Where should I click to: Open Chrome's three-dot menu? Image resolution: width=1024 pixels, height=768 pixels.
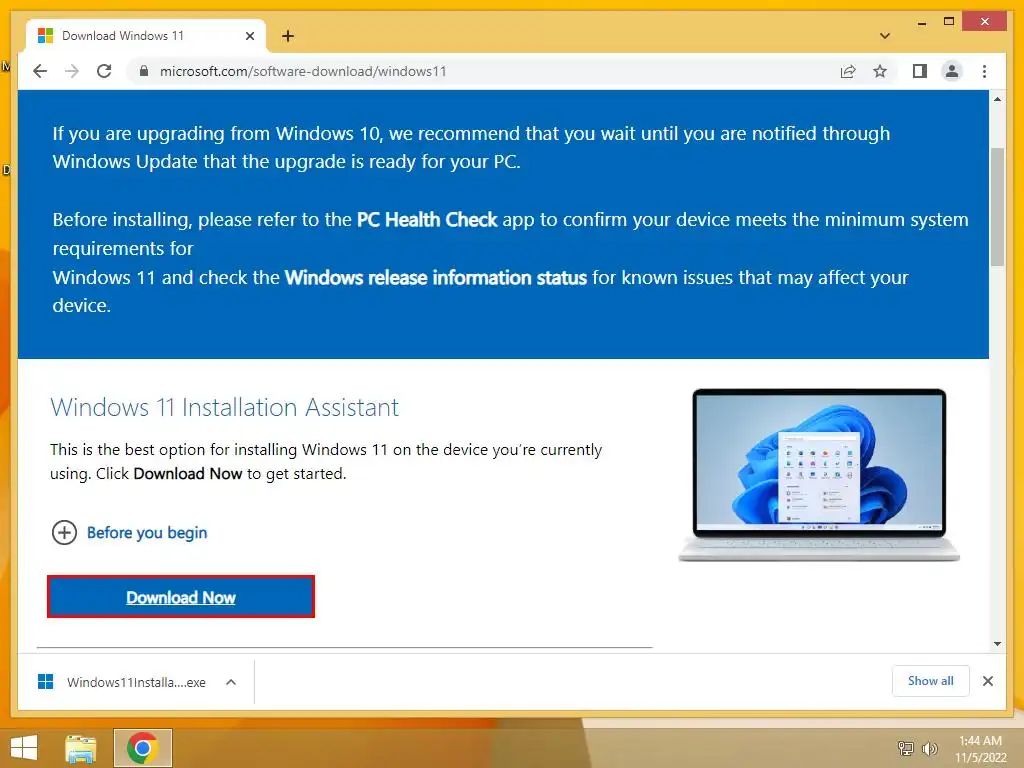(984, 71)
